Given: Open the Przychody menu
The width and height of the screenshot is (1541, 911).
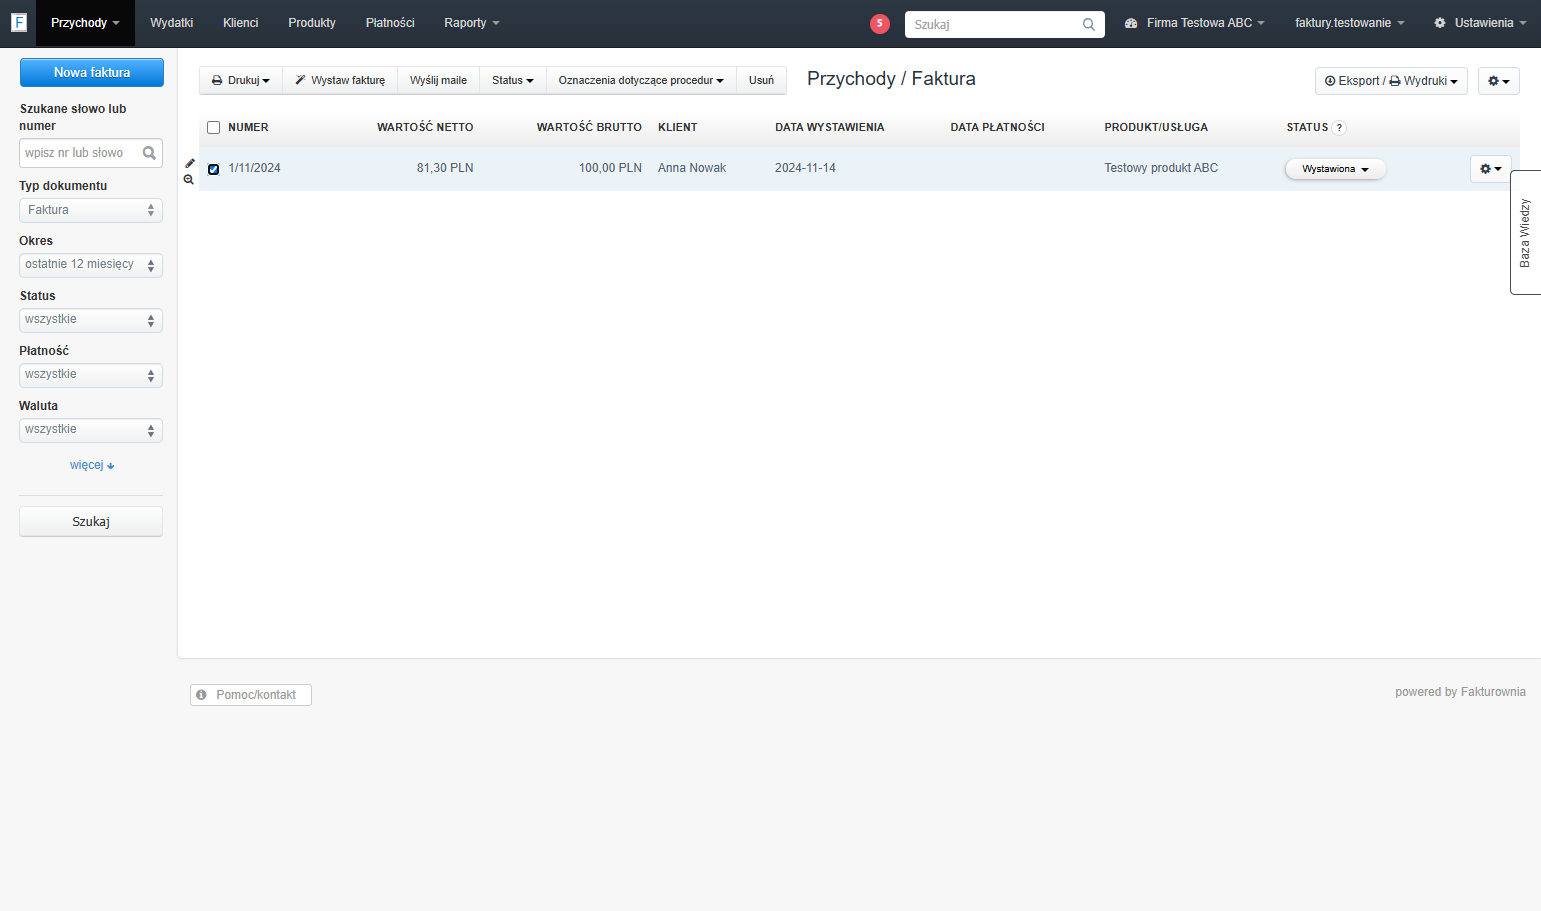Looking at the screenshot, I should coord(85,23).
